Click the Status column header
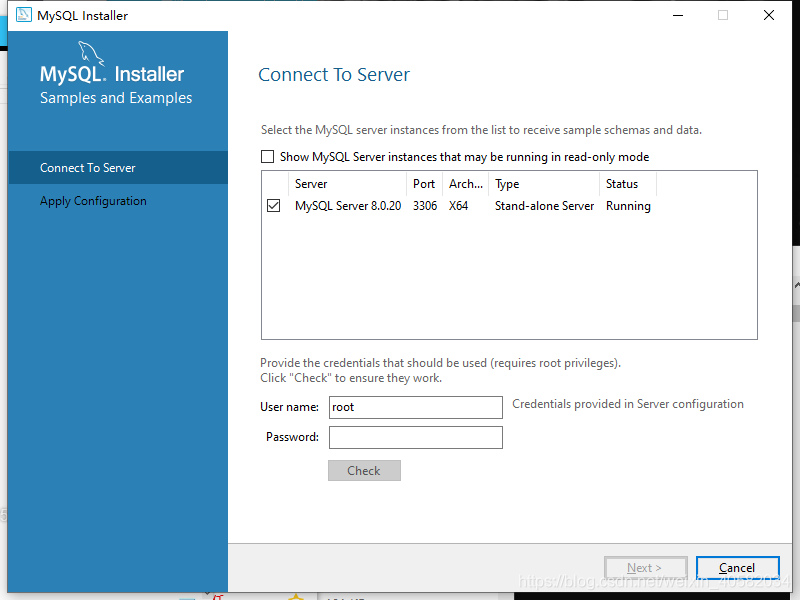 tap(628, 184)
